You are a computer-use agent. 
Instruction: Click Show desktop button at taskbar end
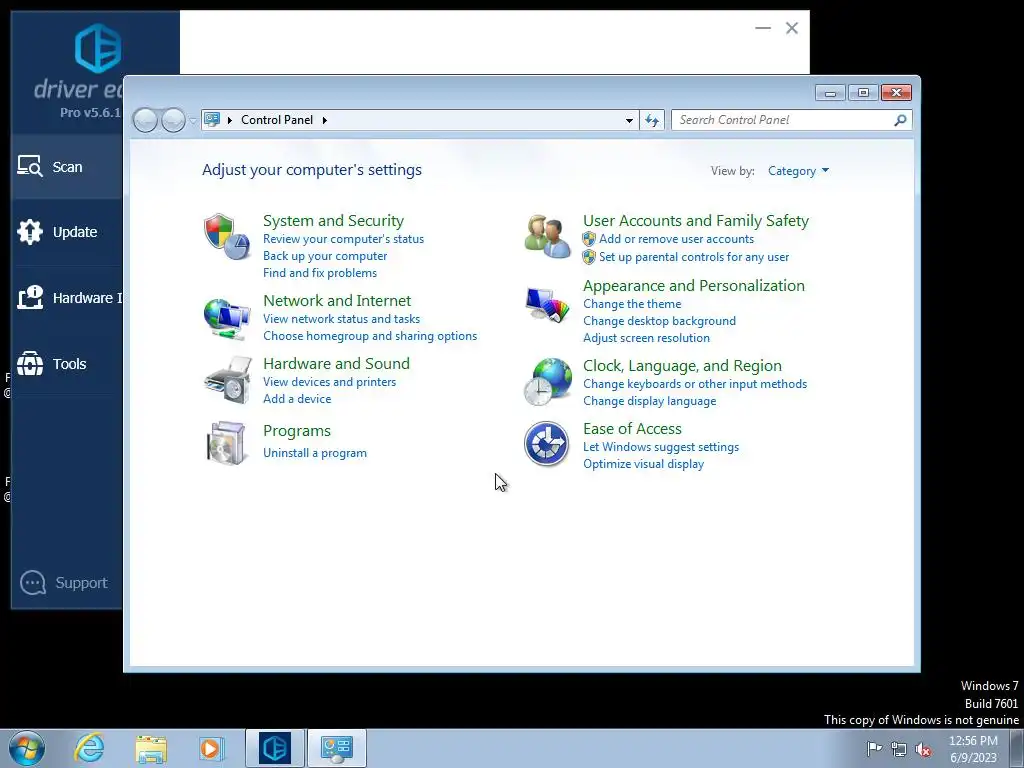(x=1017, y=748)
